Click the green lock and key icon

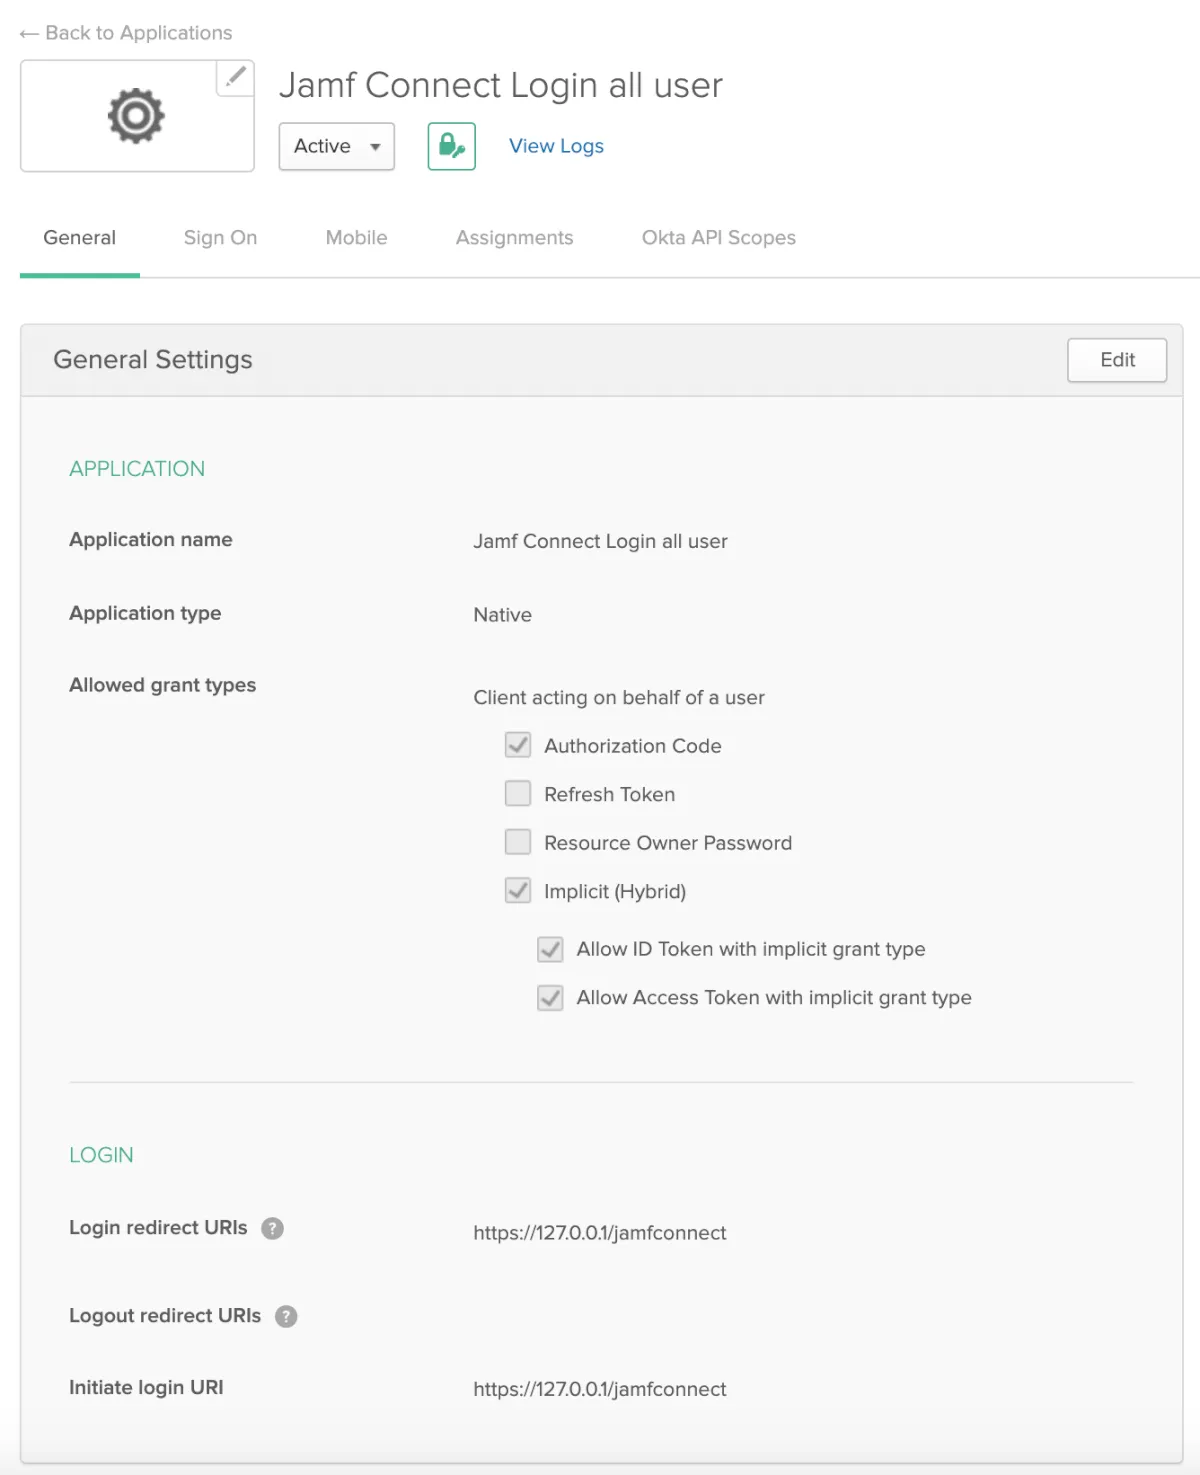451,146
